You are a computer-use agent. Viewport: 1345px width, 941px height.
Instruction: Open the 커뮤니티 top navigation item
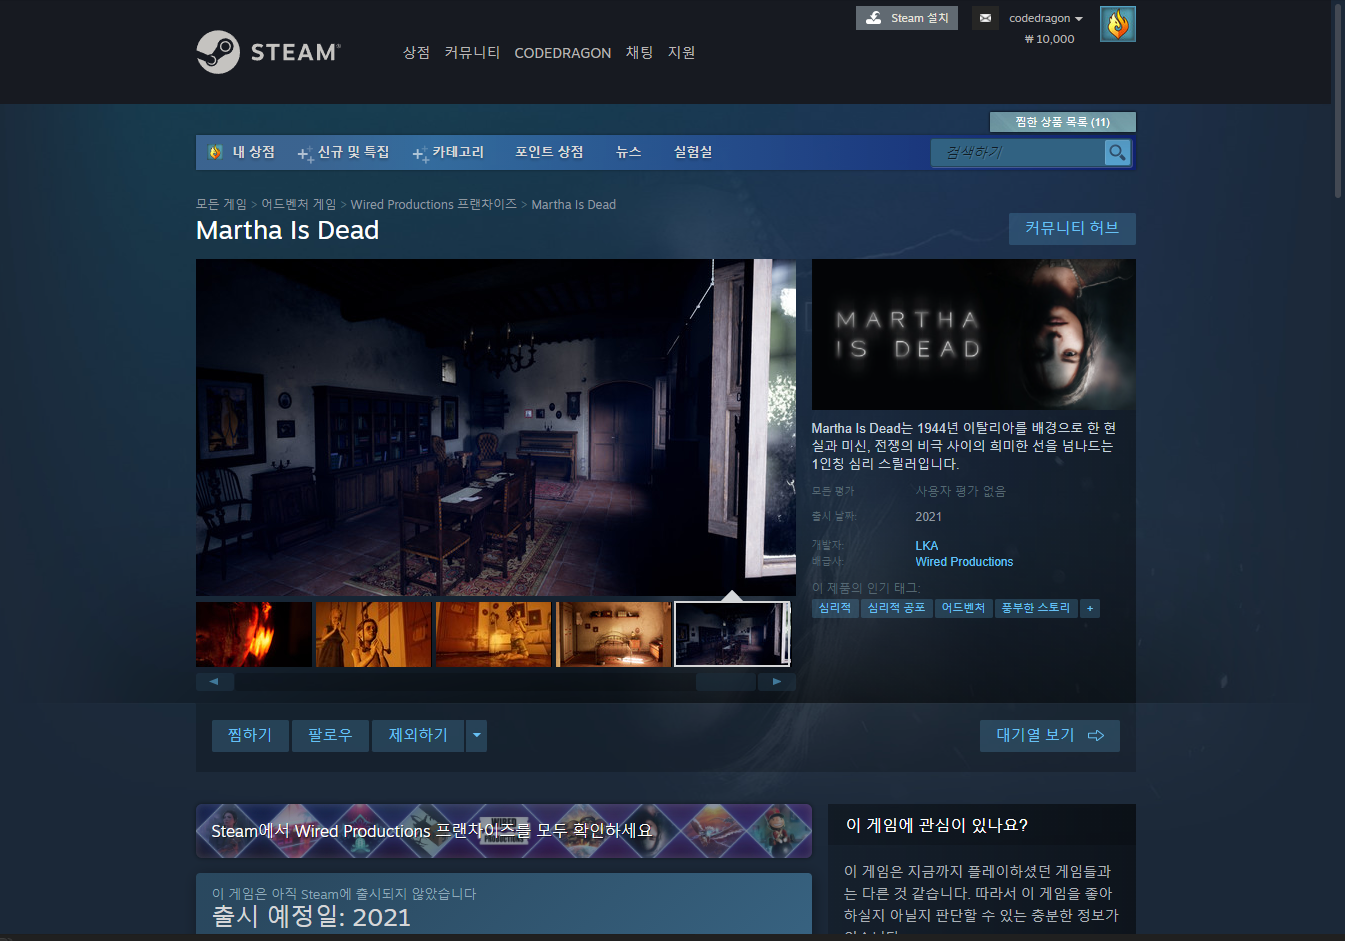point(472,52)
